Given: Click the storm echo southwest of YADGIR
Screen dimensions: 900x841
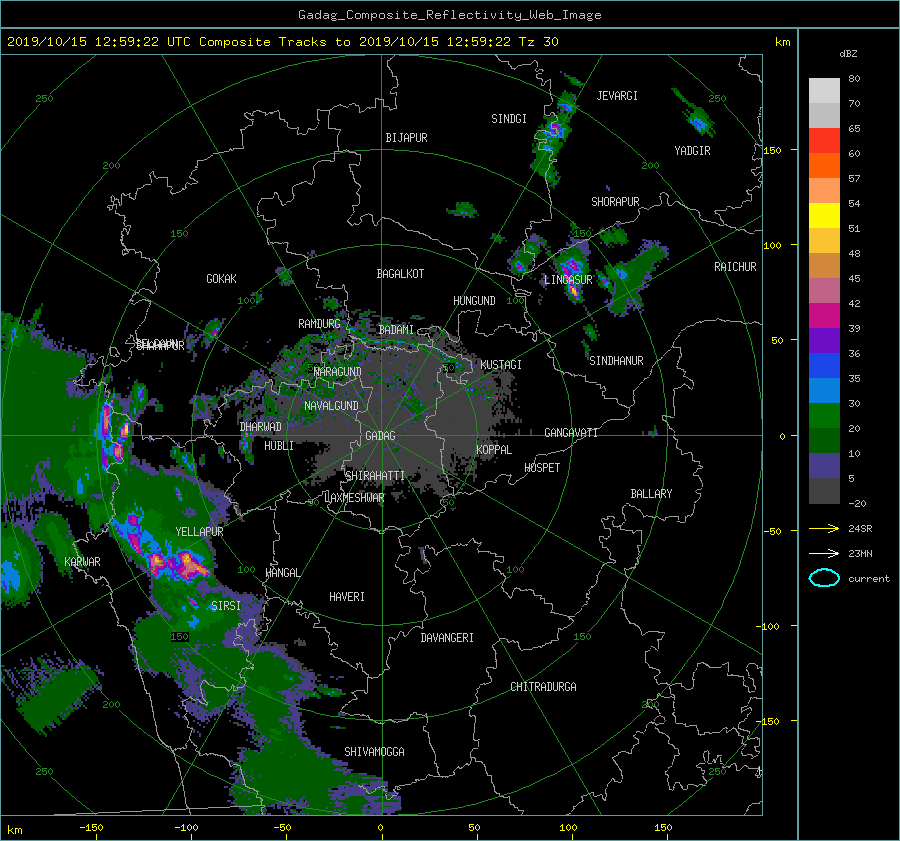Looking at the screenshot, I should pyautogui.click(x=697, y=122).
